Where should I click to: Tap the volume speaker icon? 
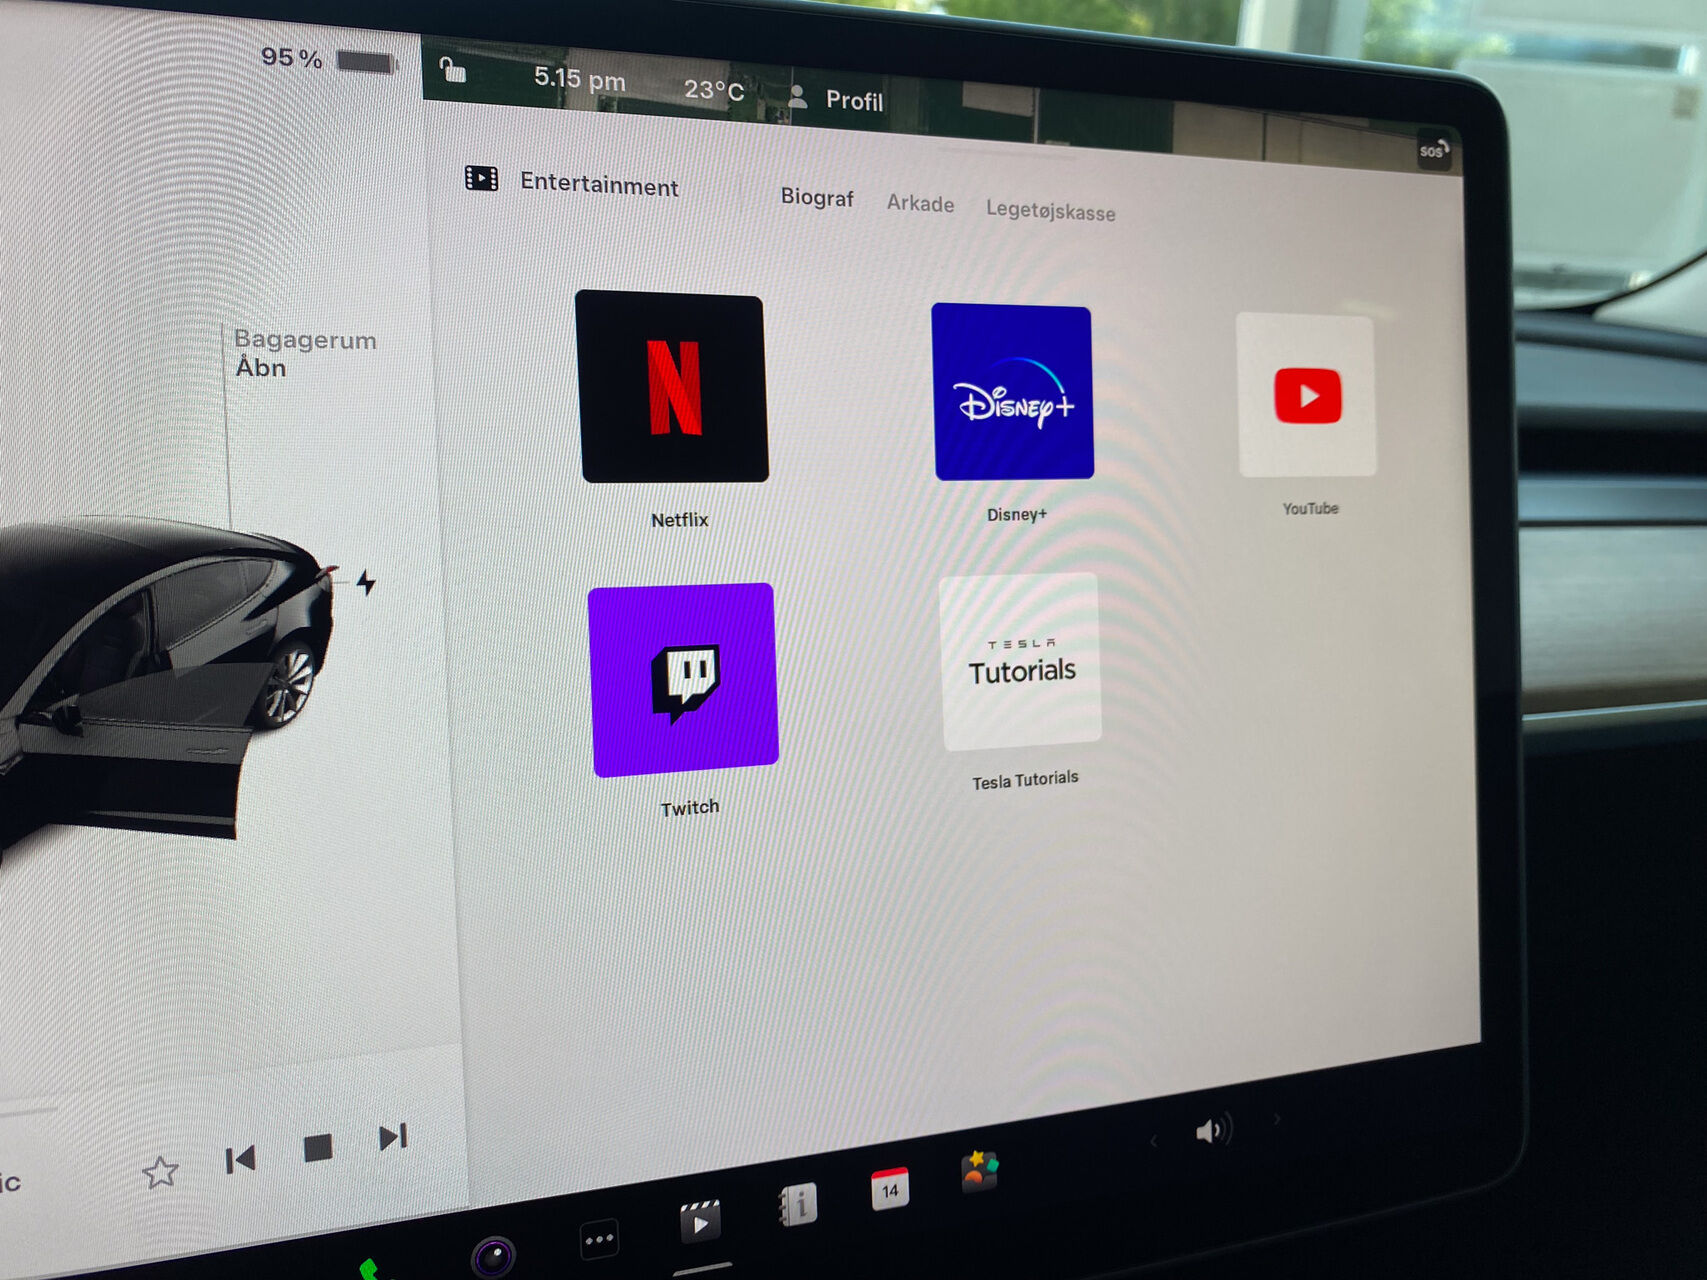pyautogui.click(x=1213, y=1130)
